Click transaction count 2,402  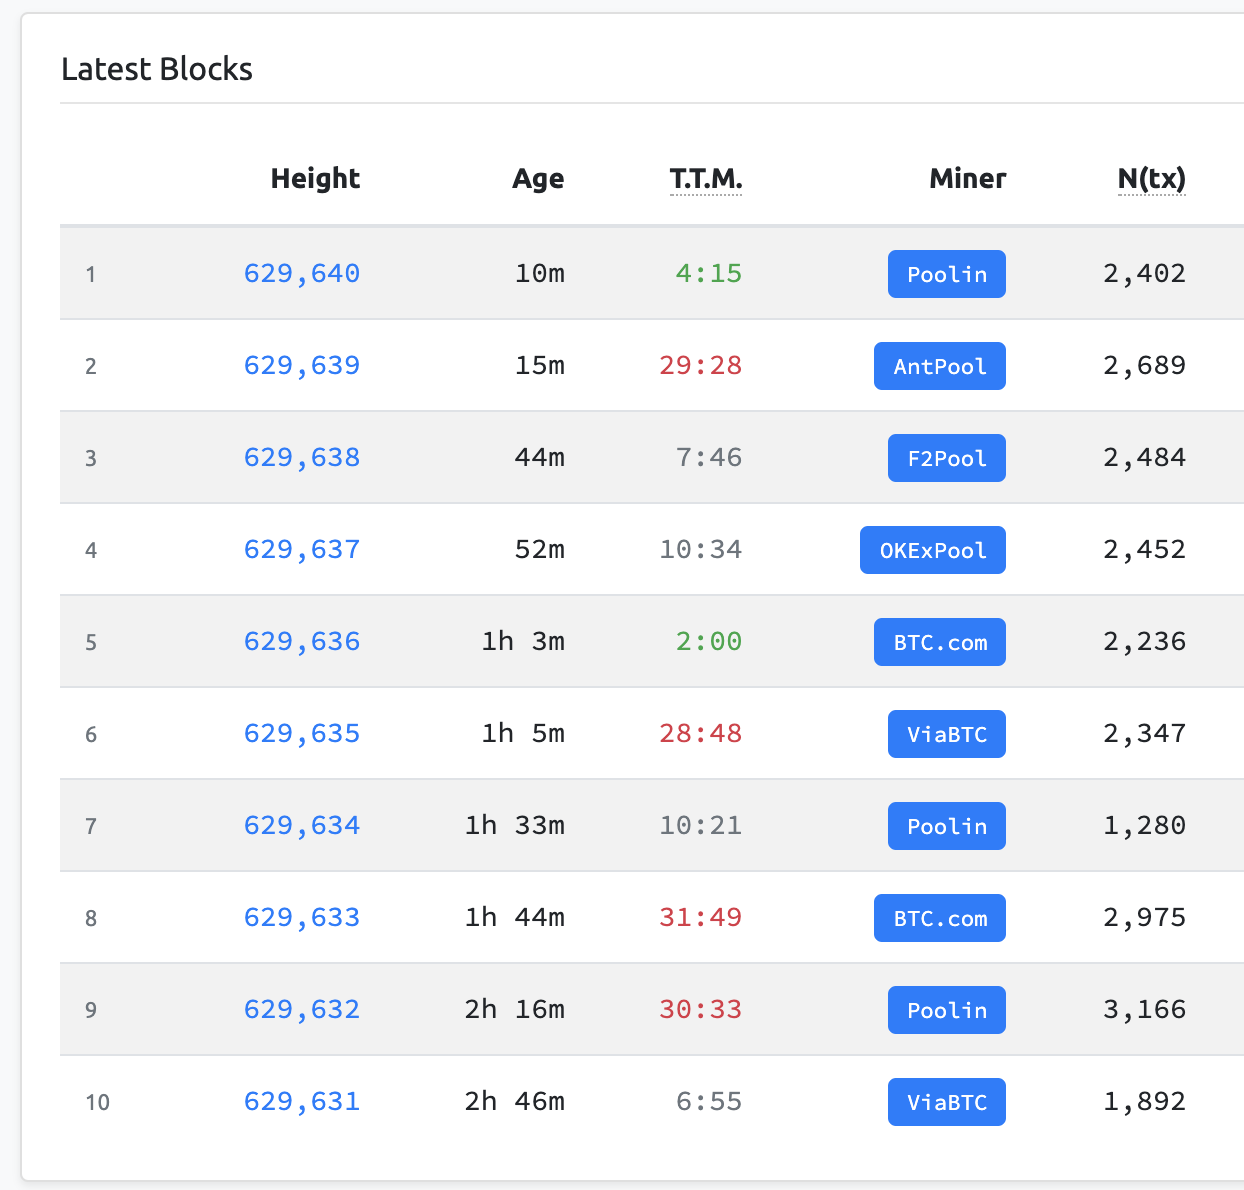[x=1145, y=273]
